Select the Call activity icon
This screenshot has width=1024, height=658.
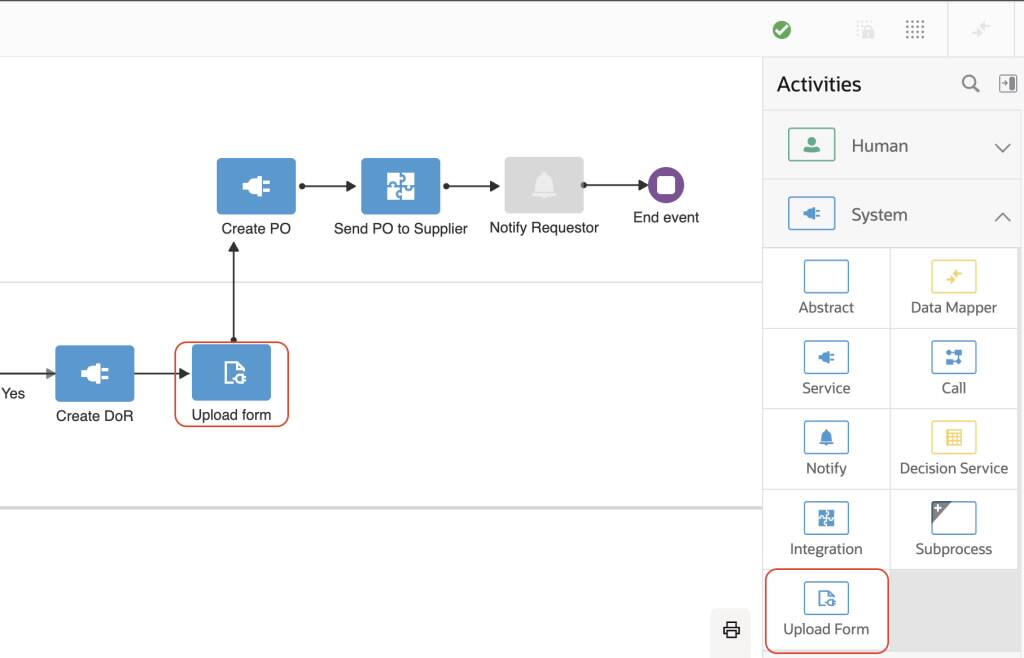pos(953,357)
